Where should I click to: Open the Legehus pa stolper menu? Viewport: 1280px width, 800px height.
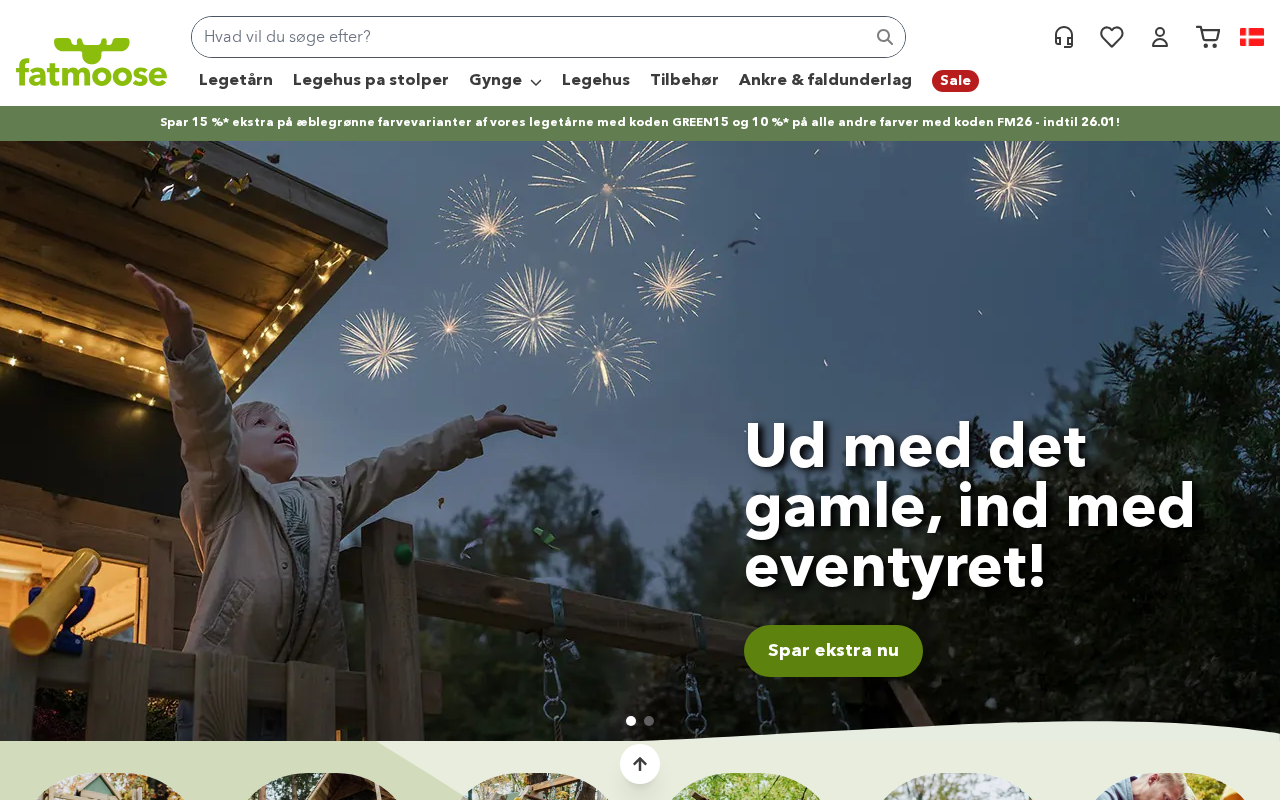click(371, 80)
